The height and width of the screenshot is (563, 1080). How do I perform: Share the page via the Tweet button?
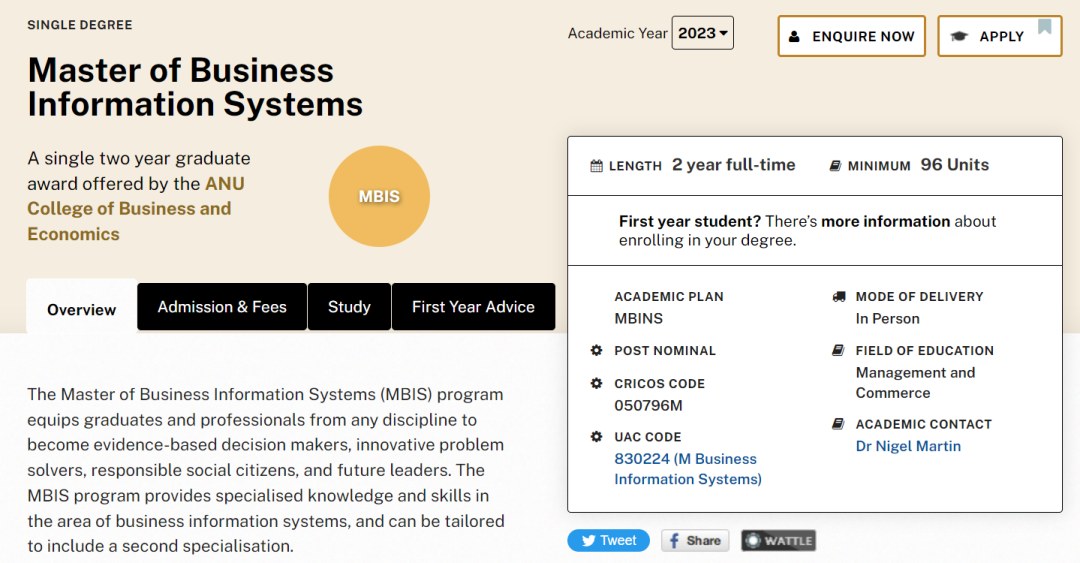click(x=608, y=540)
